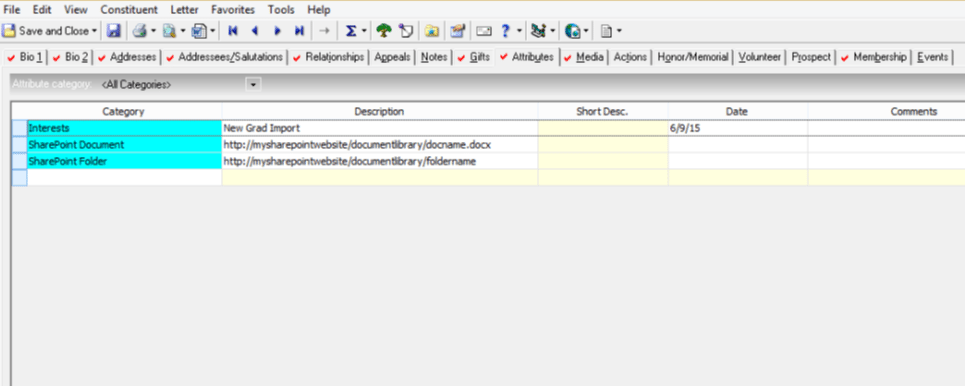The height and width of the screenshot is (386, 965).
Task: Open the Word merge dropdown arrow
Action: tap(213, 31)
